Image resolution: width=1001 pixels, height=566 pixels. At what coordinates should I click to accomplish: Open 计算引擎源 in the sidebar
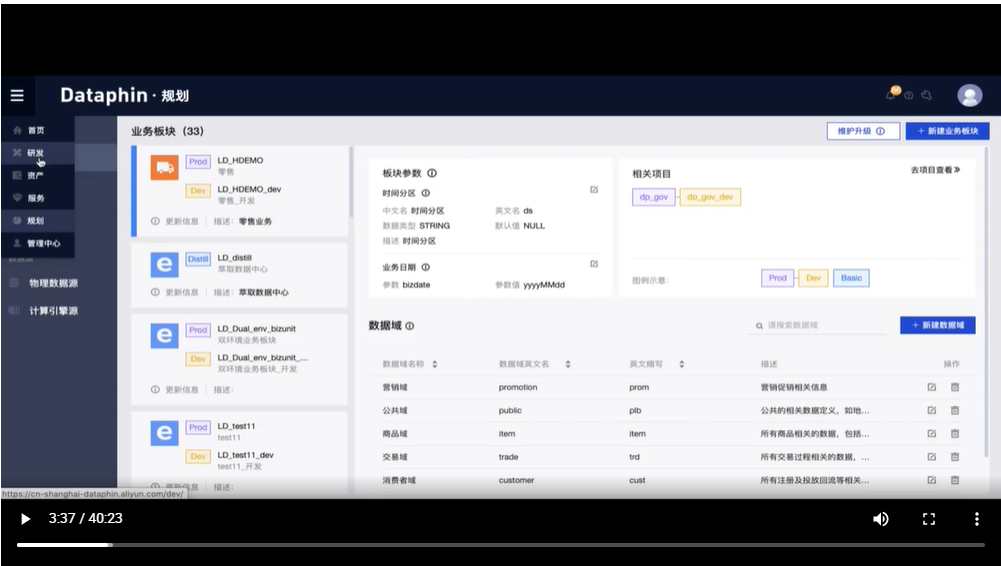click(x=54, y=311)
